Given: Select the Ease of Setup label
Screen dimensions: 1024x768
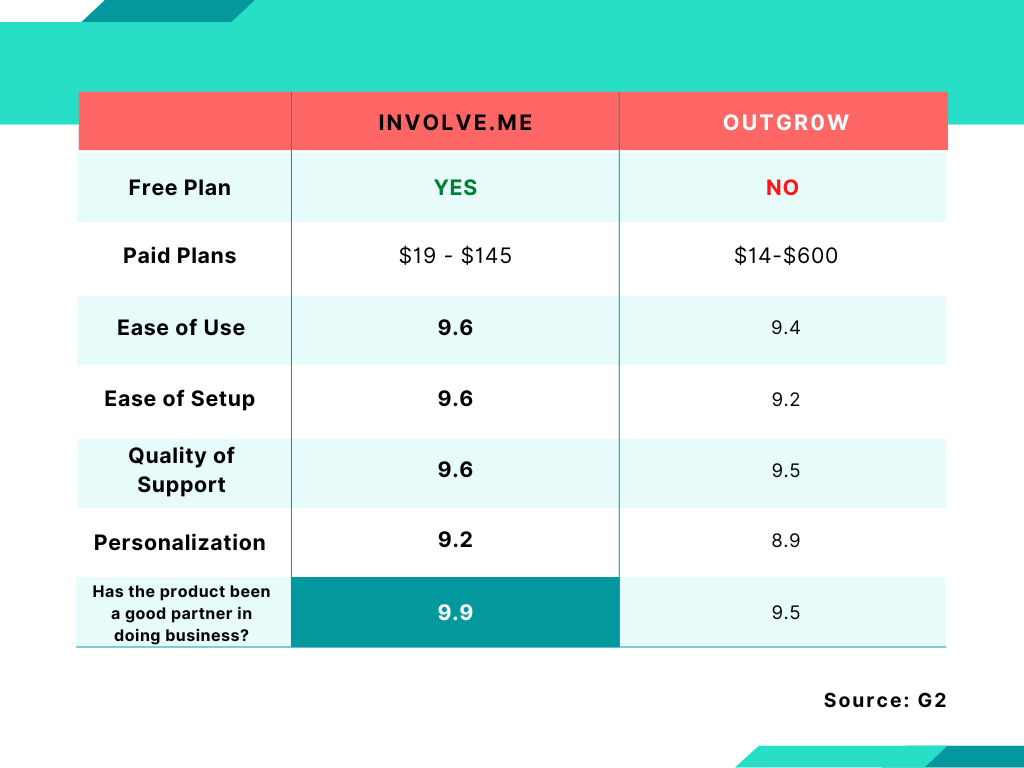Looking at the screenshot, I should pyautogui.click(x=180, y=398).
